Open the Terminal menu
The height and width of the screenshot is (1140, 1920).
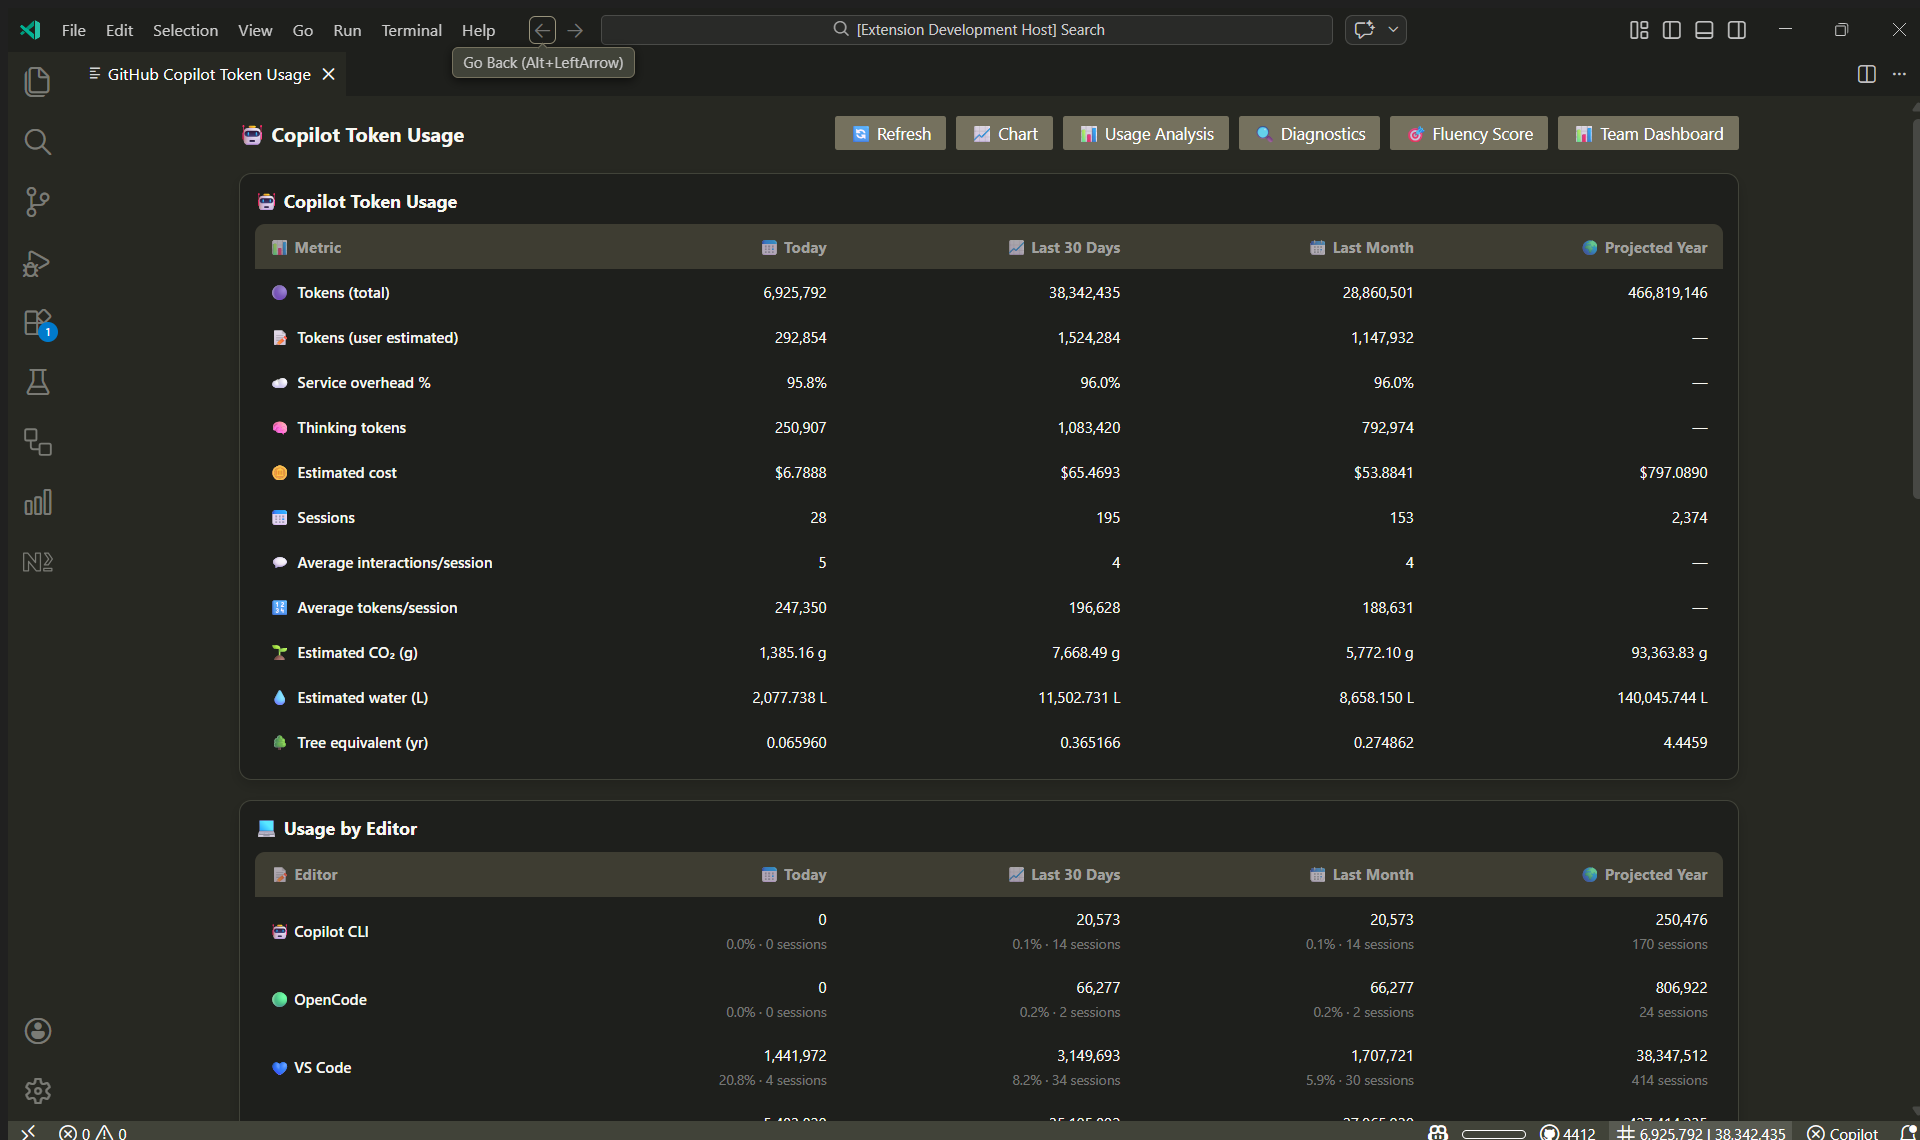click(x=411, y=30)
